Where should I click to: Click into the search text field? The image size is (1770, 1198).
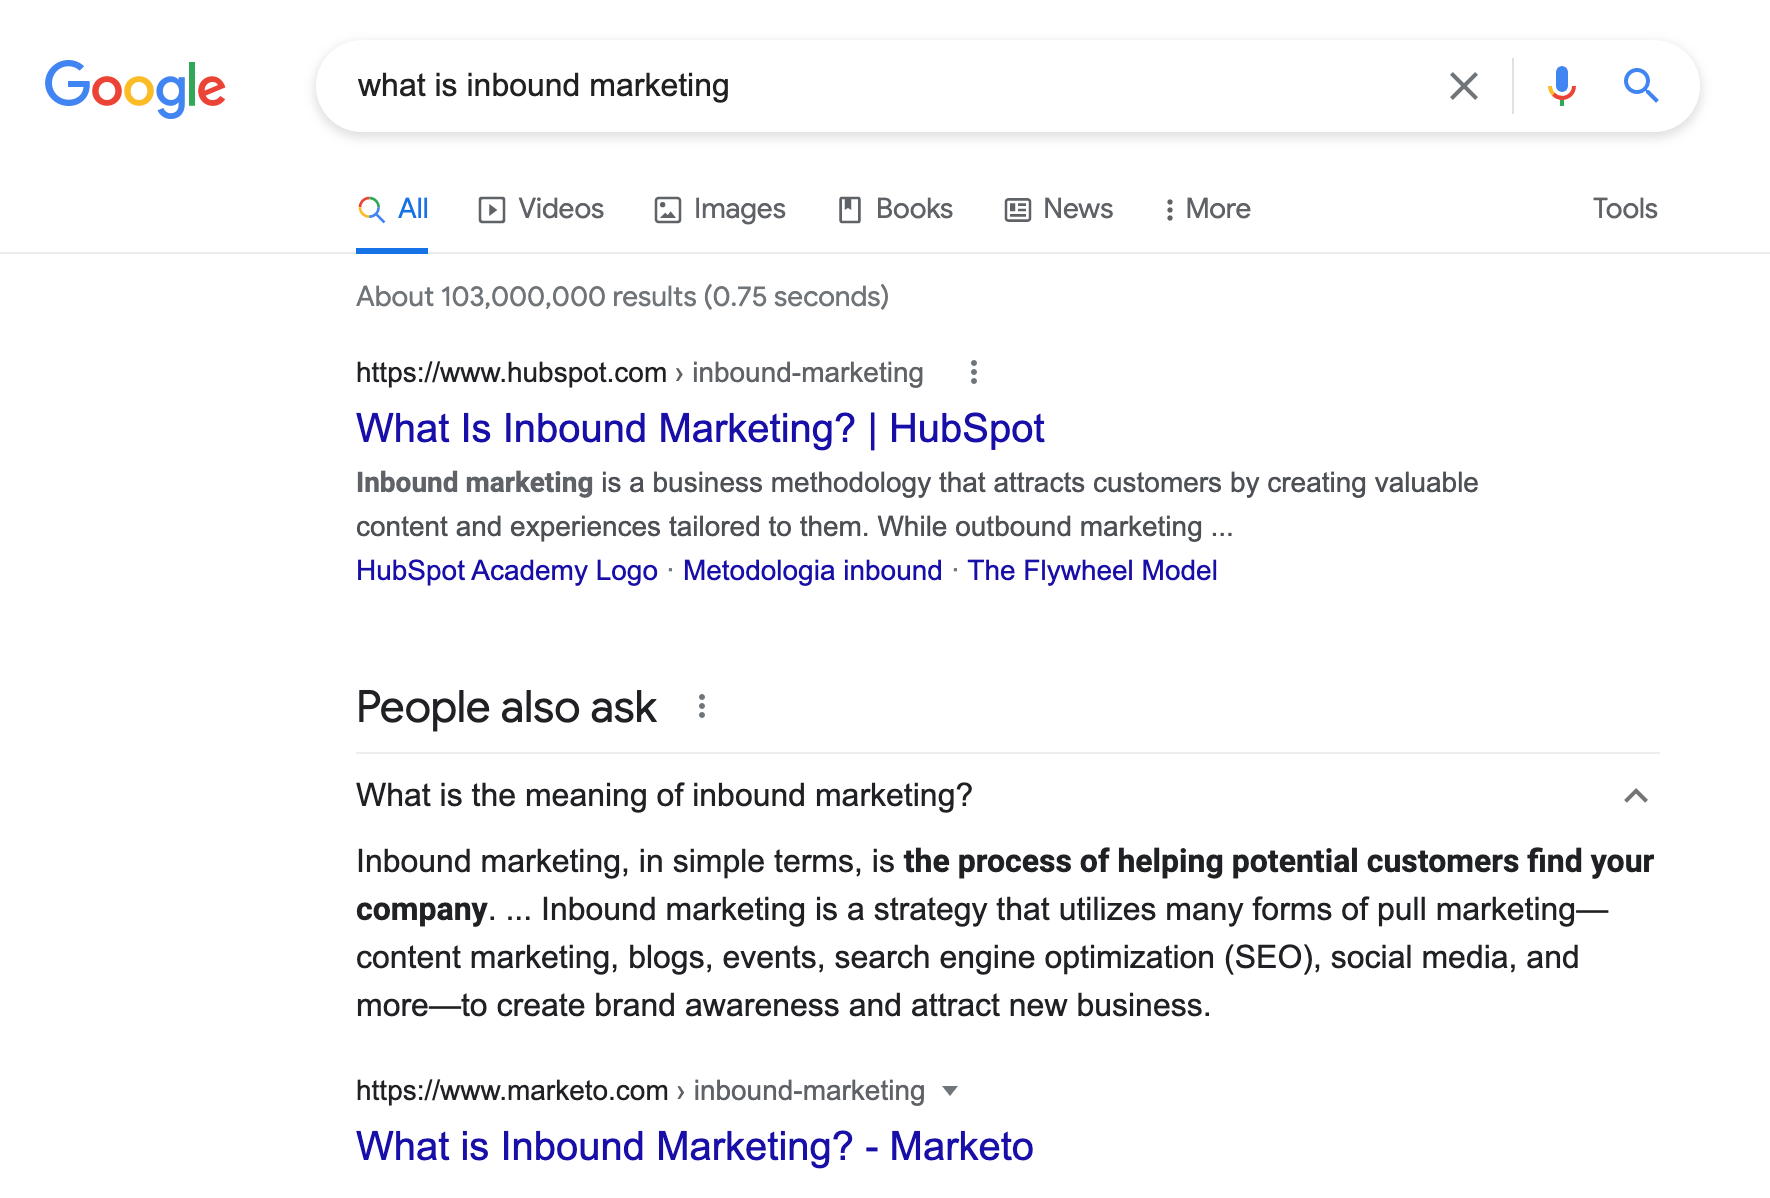coord(880,86)
